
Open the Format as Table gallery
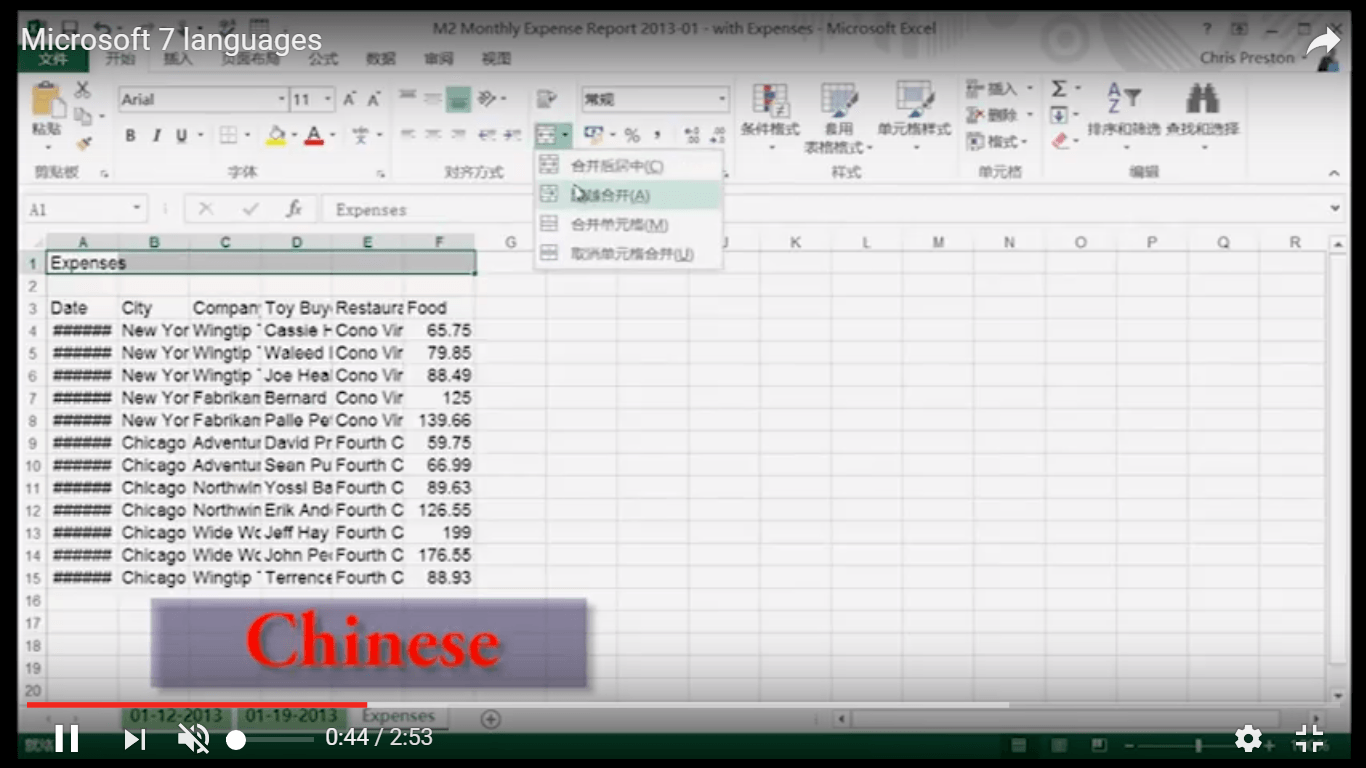pyautogui.click(x=839, y=118)
